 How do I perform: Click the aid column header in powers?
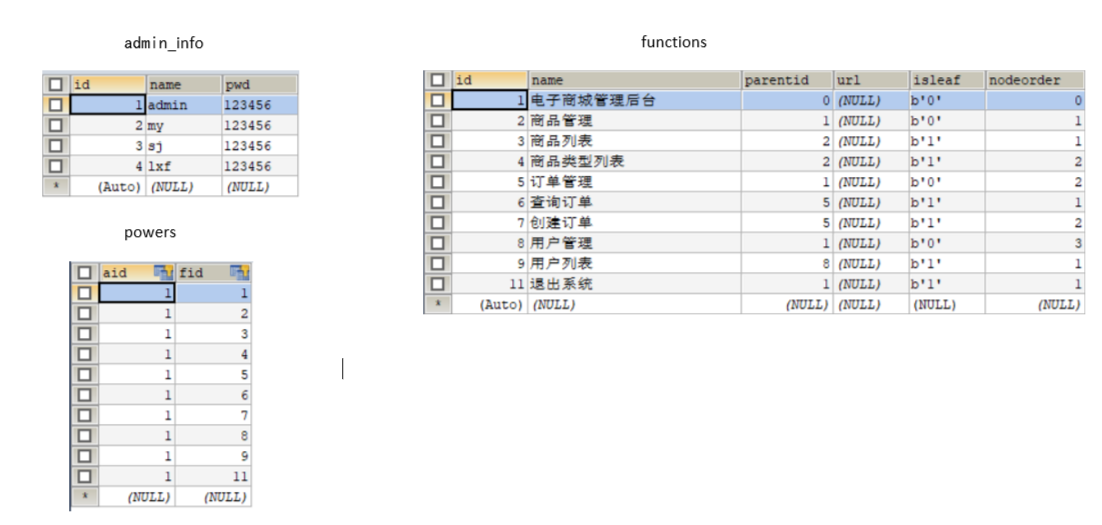click(x=136, y=273)
